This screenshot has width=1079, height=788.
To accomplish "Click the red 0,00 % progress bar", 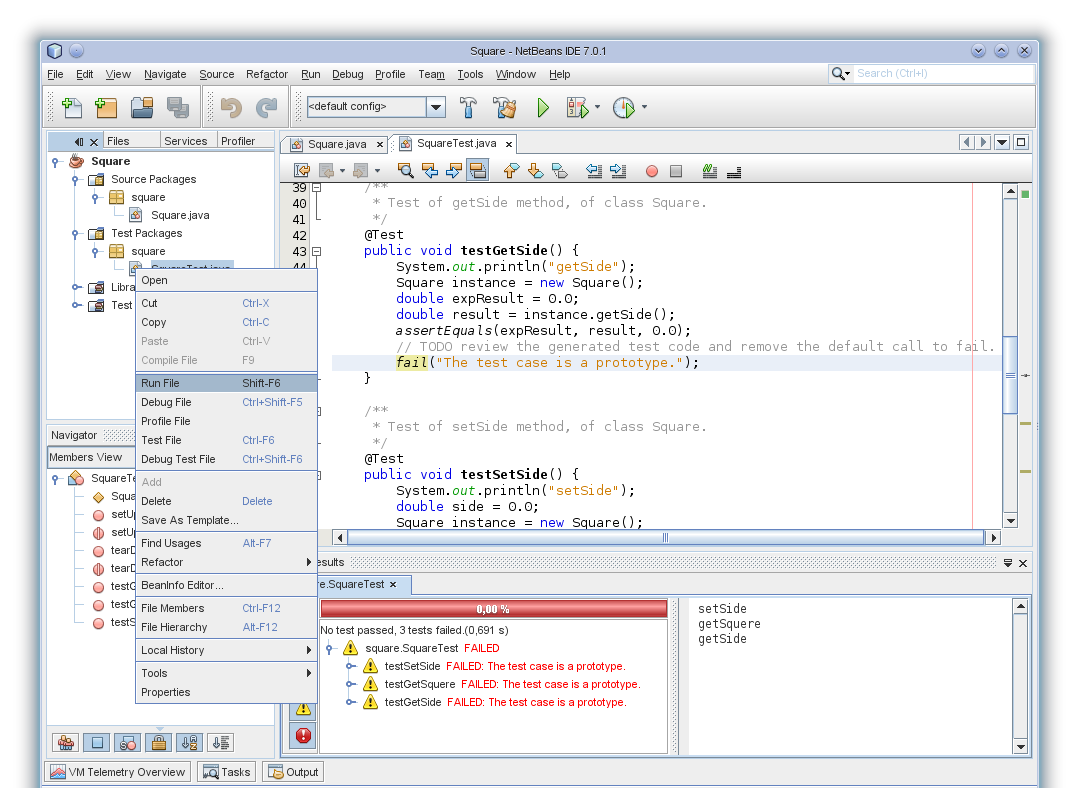I will [493, 609].
